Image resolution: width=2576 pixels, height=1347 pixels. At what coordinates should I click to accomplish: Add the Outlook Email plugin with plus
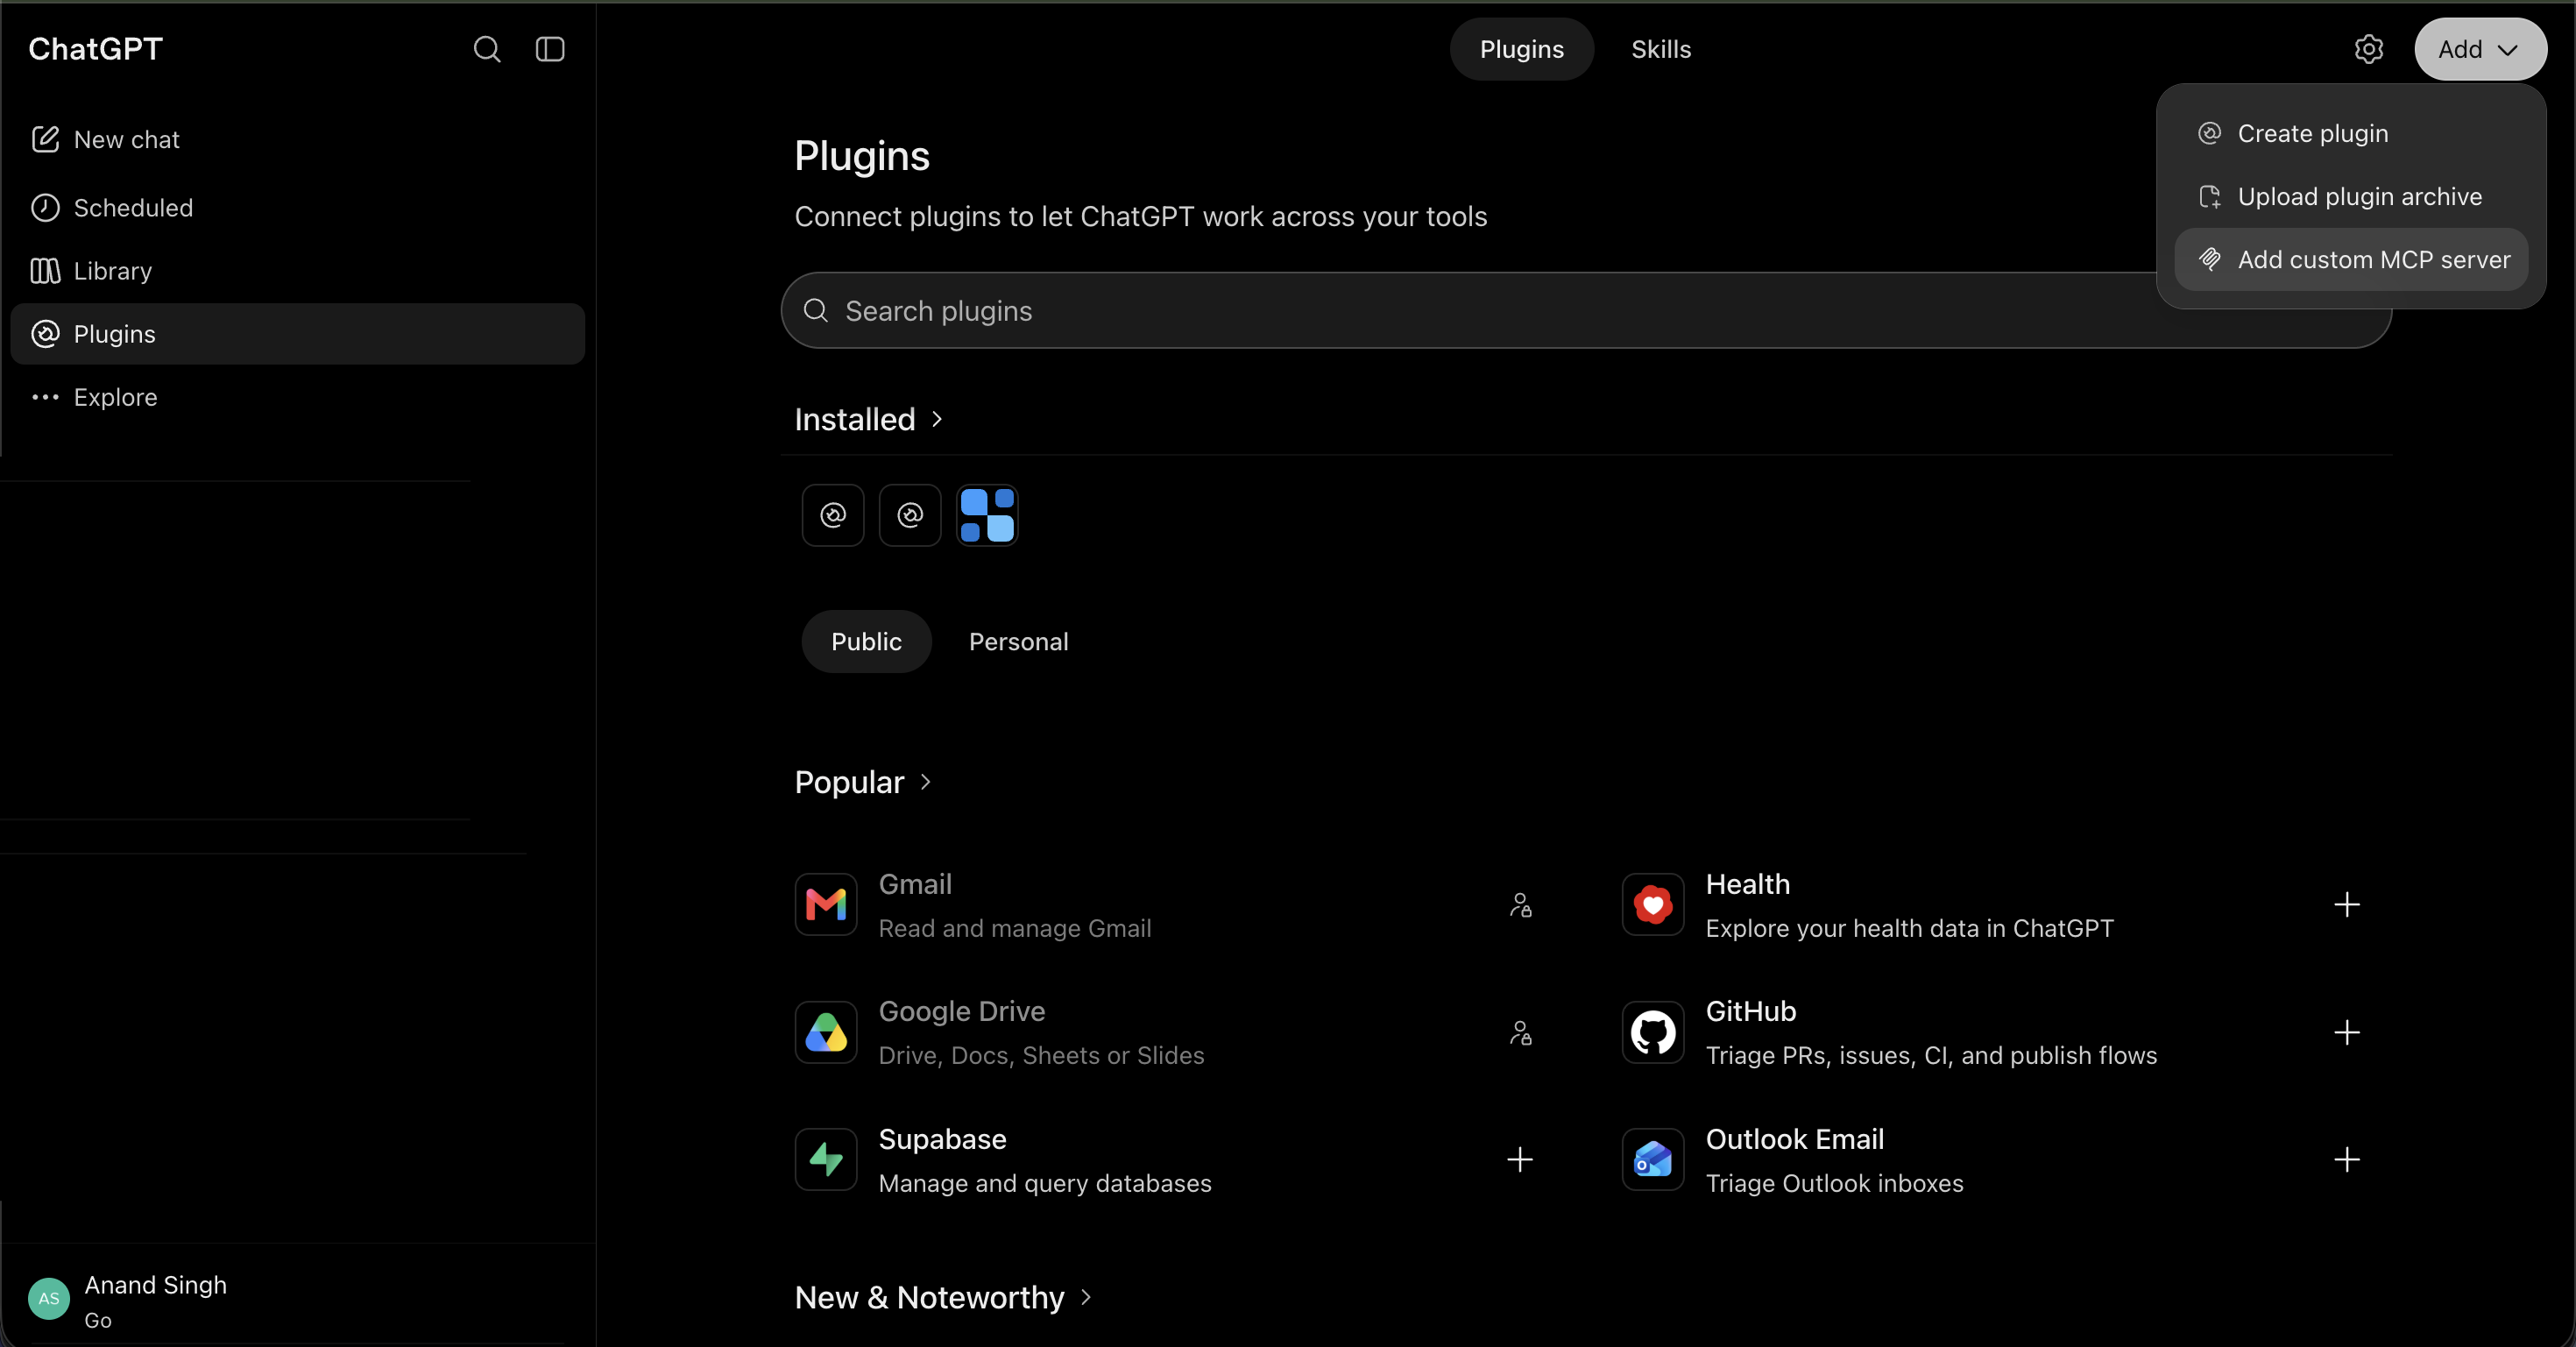click(x=2347, y=1160)
